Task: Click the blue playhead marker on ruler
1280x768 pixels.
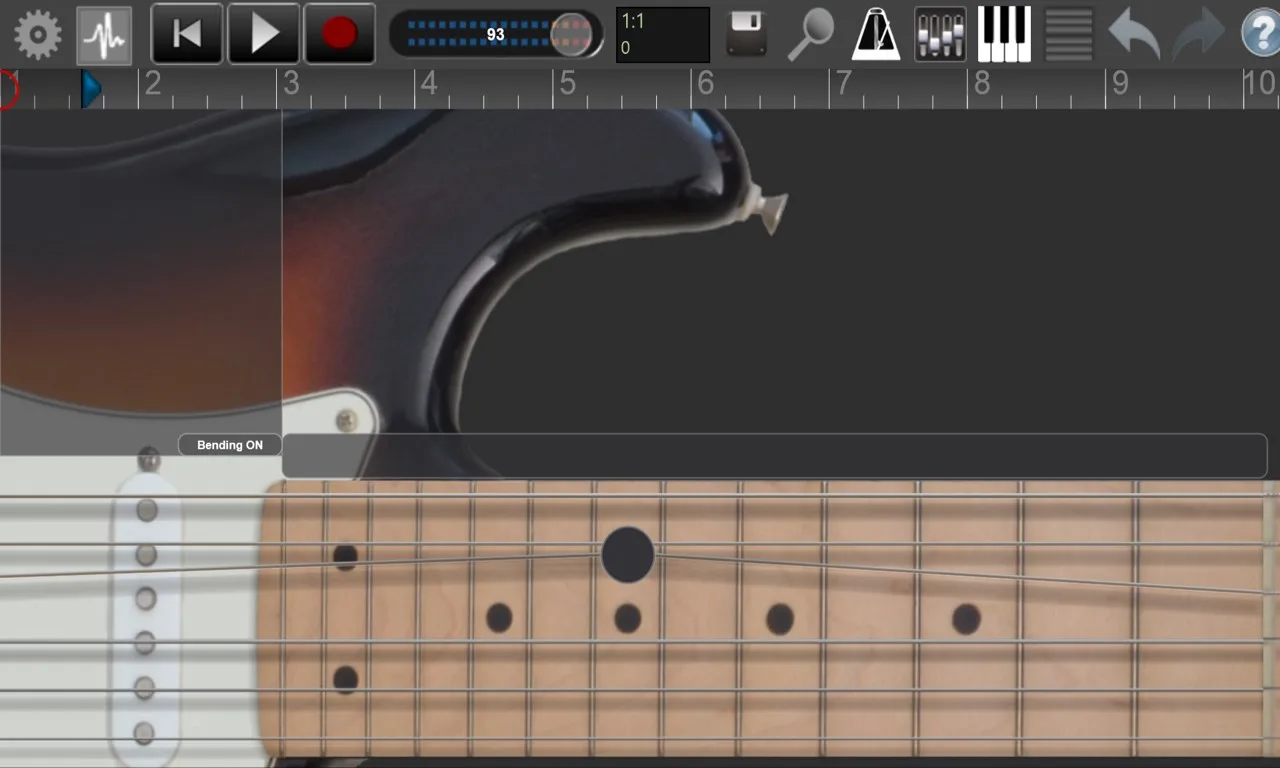Action: point(91,89)
